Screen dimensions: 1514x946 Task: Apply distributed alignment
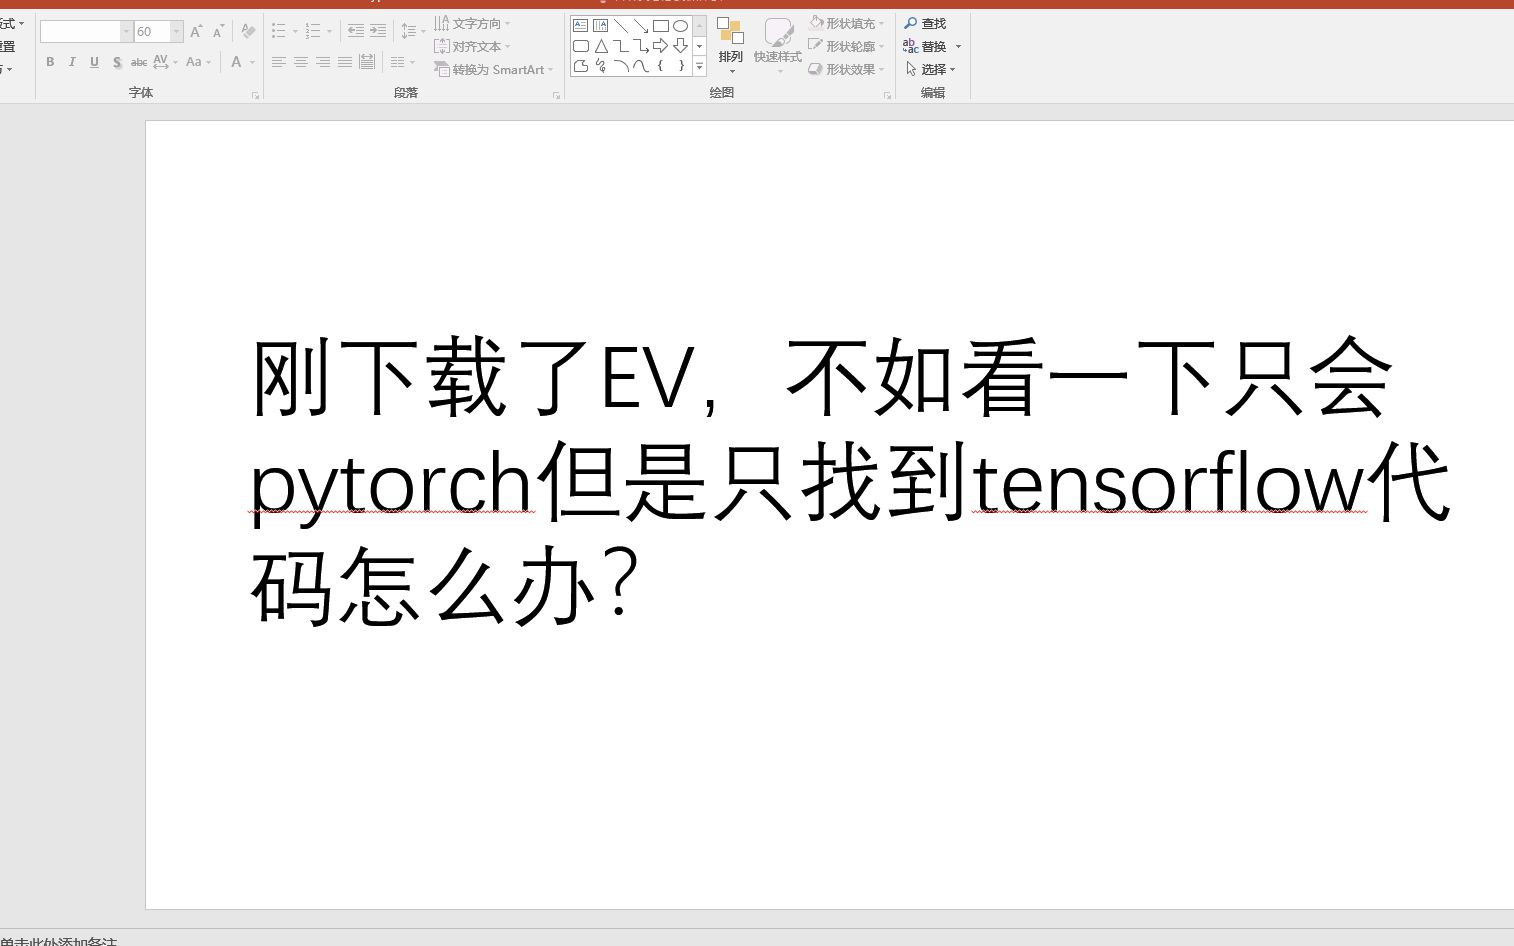(x=367, y=62)
